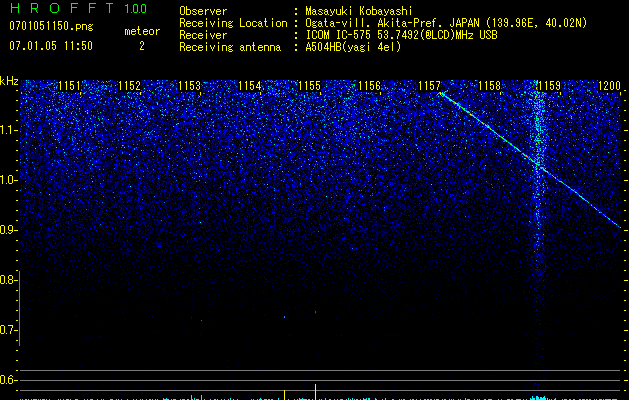Image resolution: width=629 pixels, height=400 pixels.
Task: Click observer name Masayuki Kobayashi
Action: click(359, 11)
